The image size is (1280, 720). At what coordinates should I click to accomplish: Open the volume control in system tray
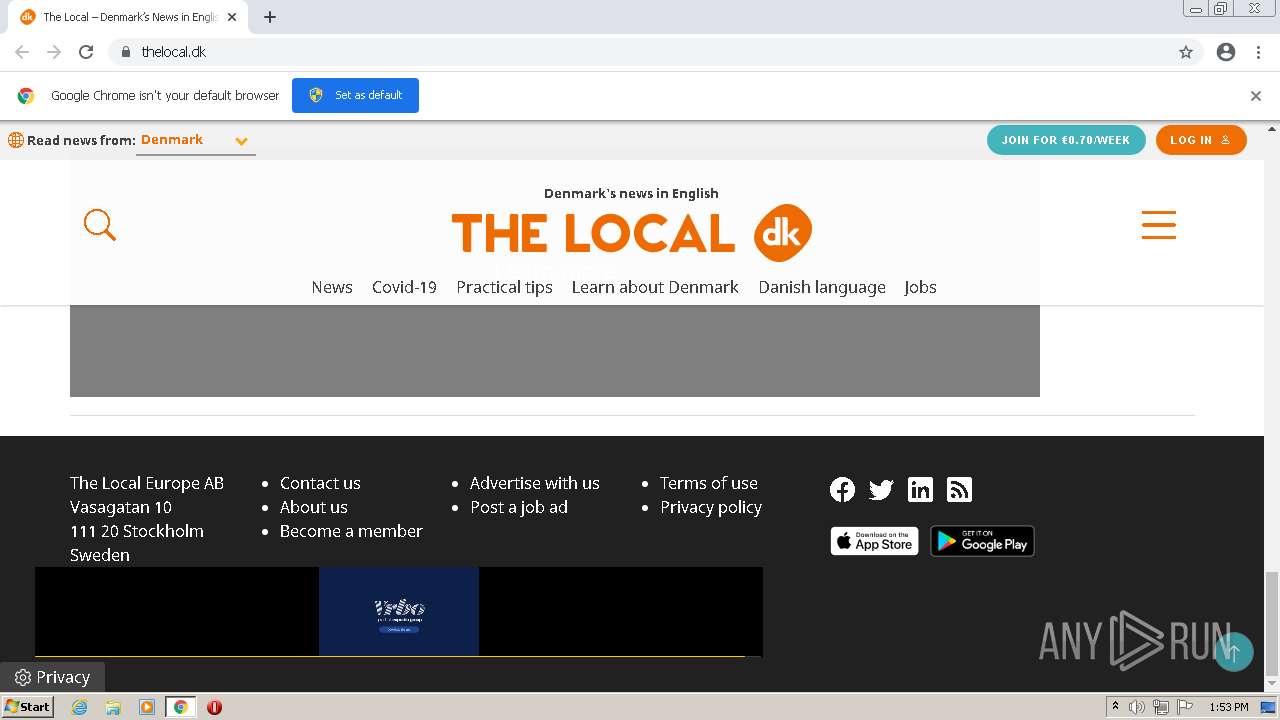(1137, 707)
